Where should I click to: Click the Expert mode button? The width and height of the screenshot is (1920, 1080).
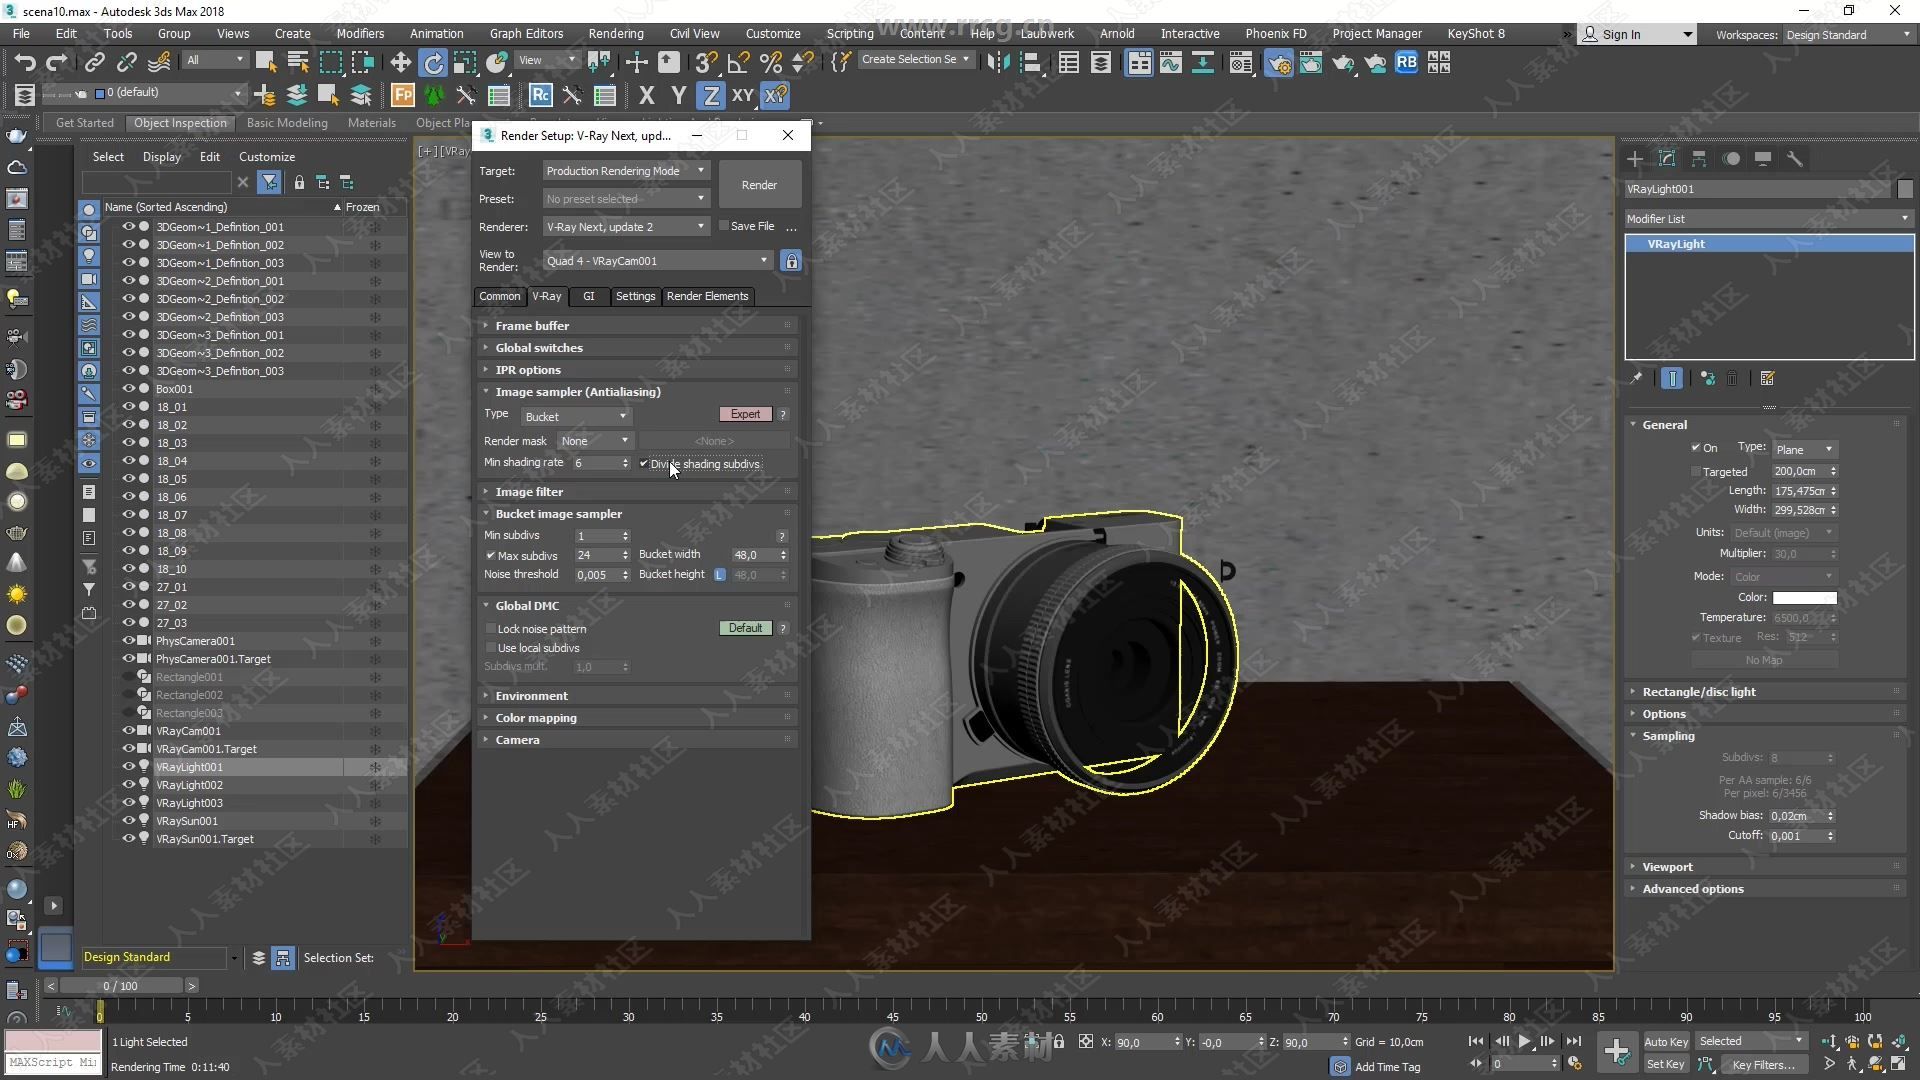(744, 413)
